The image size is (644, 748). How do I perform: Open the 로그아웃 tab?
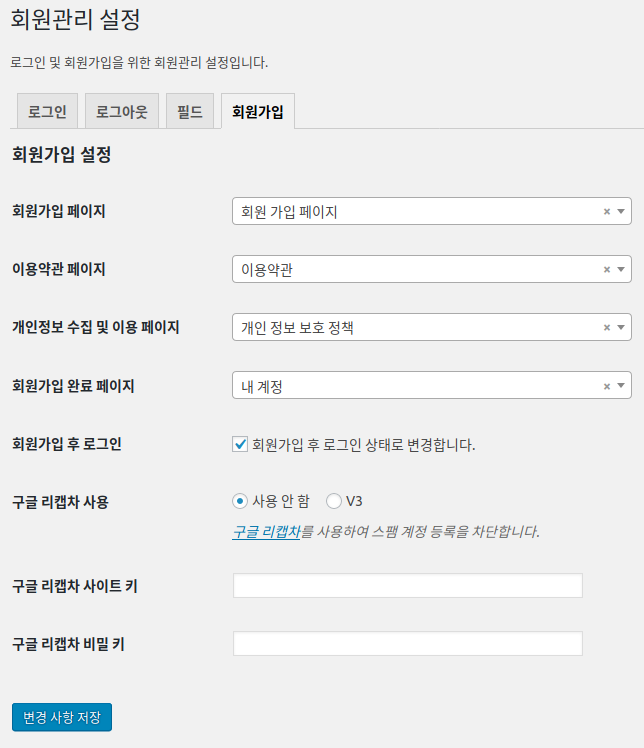pos(121,112)
